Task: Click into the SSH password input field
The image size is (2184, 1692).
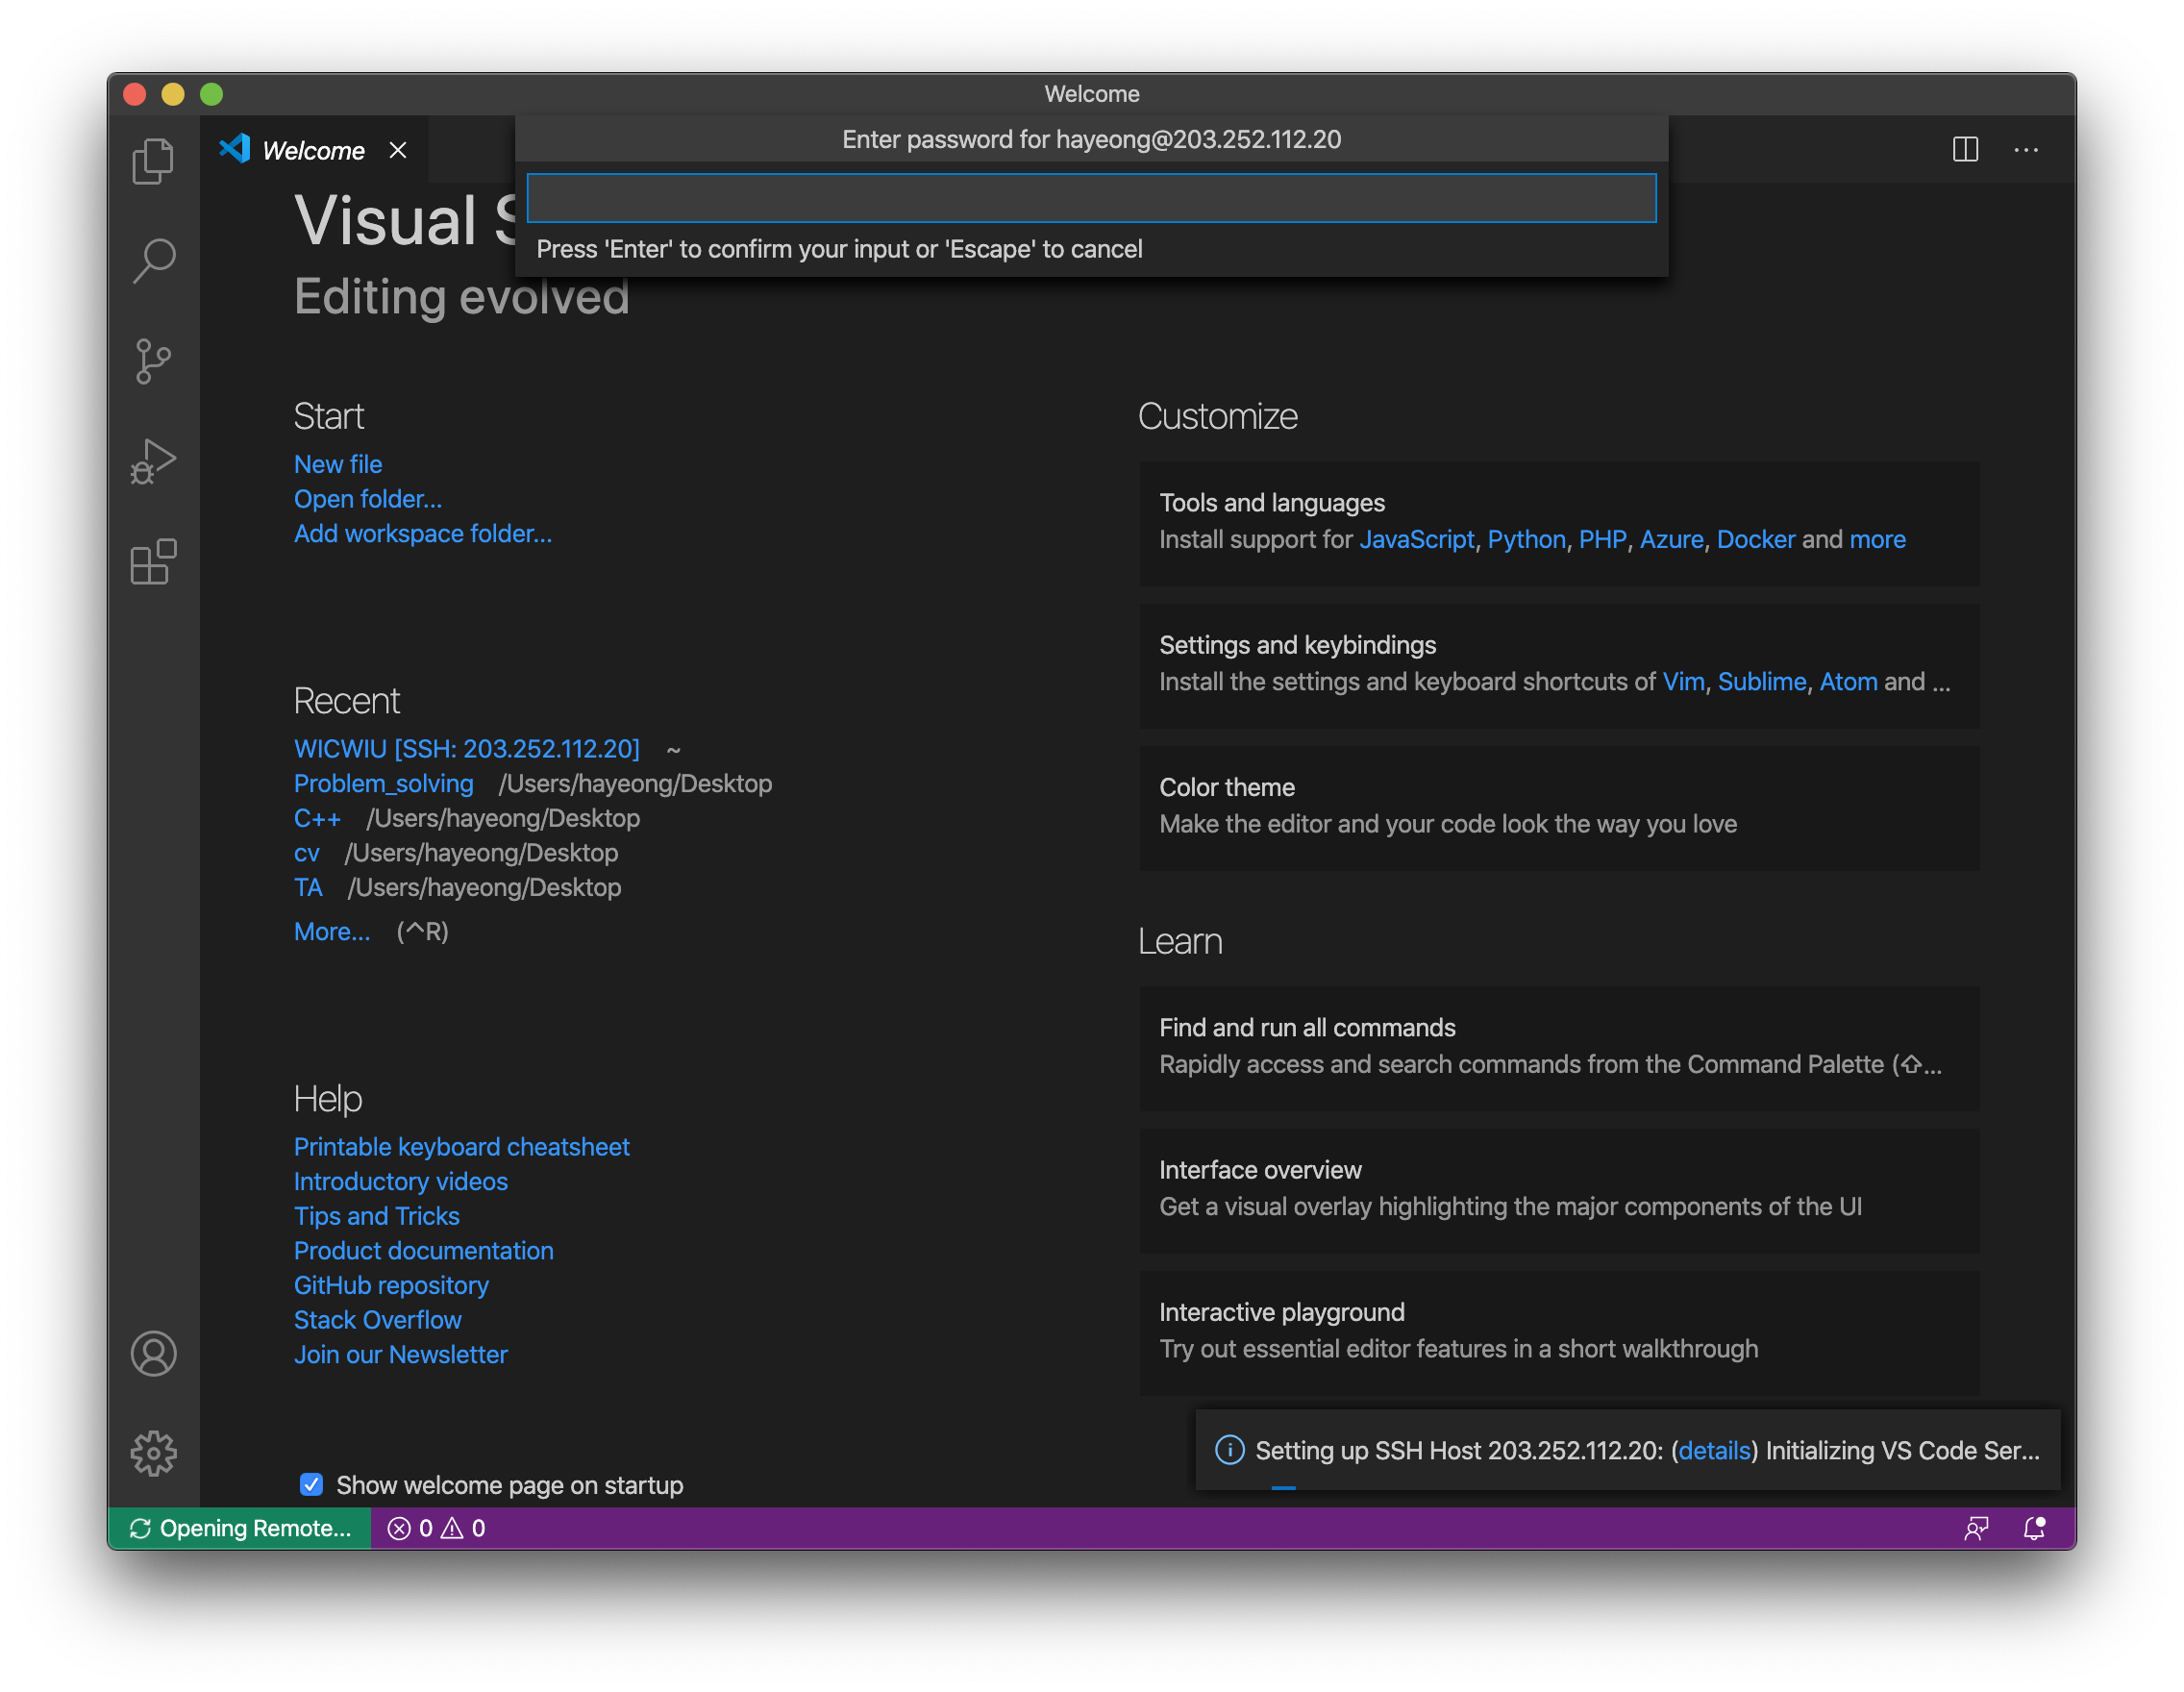Action: coord(1091,198)
